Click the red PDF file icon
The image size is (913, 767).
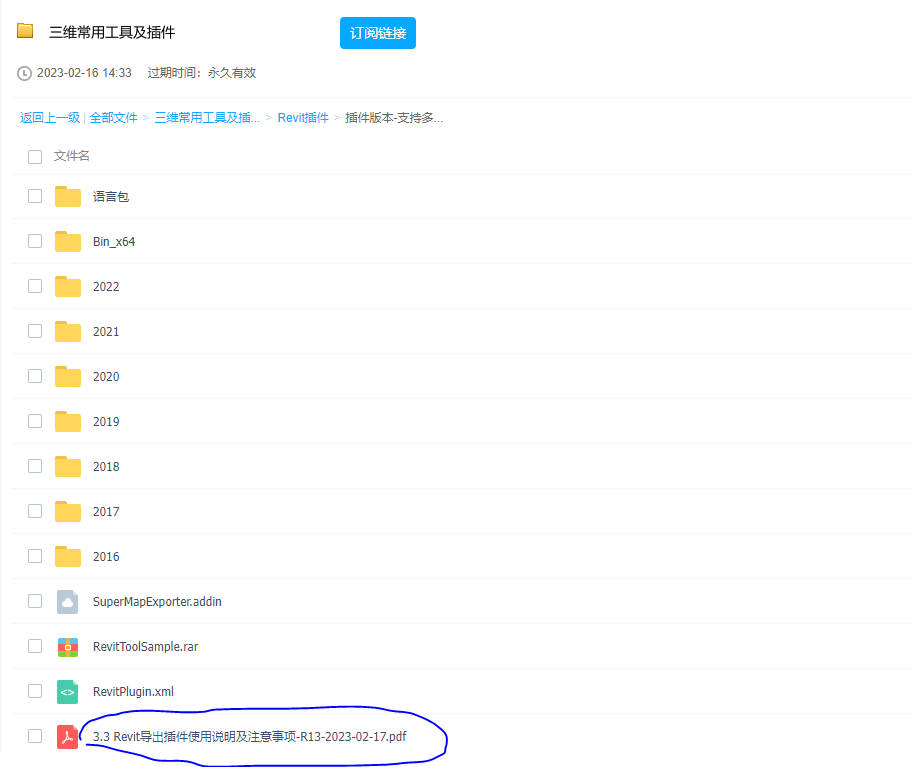(x=68, y=737)
